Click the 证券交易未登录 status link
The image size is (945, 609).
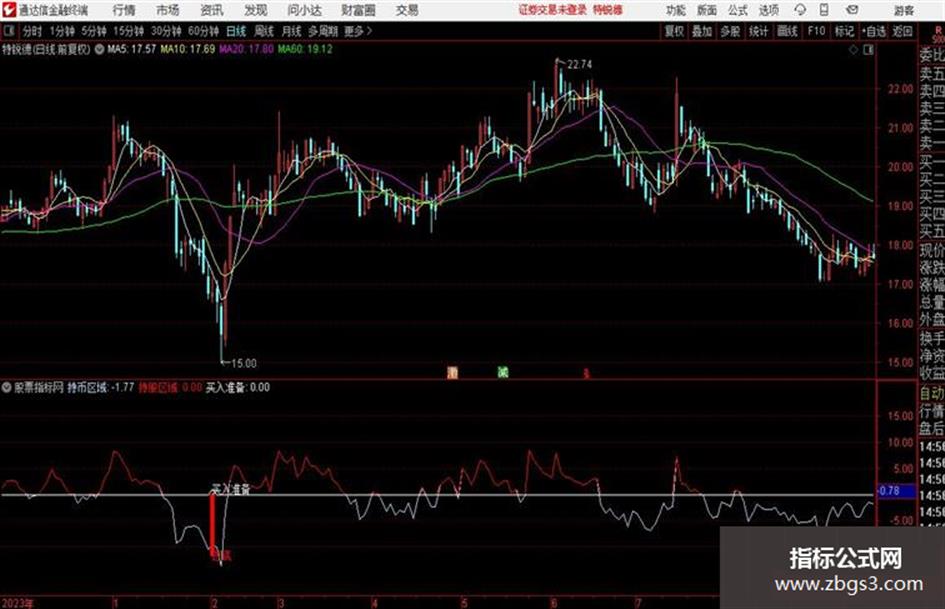(x=553, y=10)
